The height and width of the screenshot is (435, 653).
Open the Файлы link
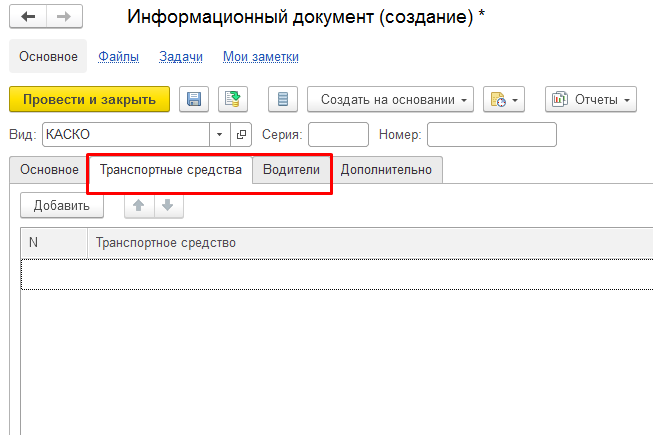(x=118, y=57)
